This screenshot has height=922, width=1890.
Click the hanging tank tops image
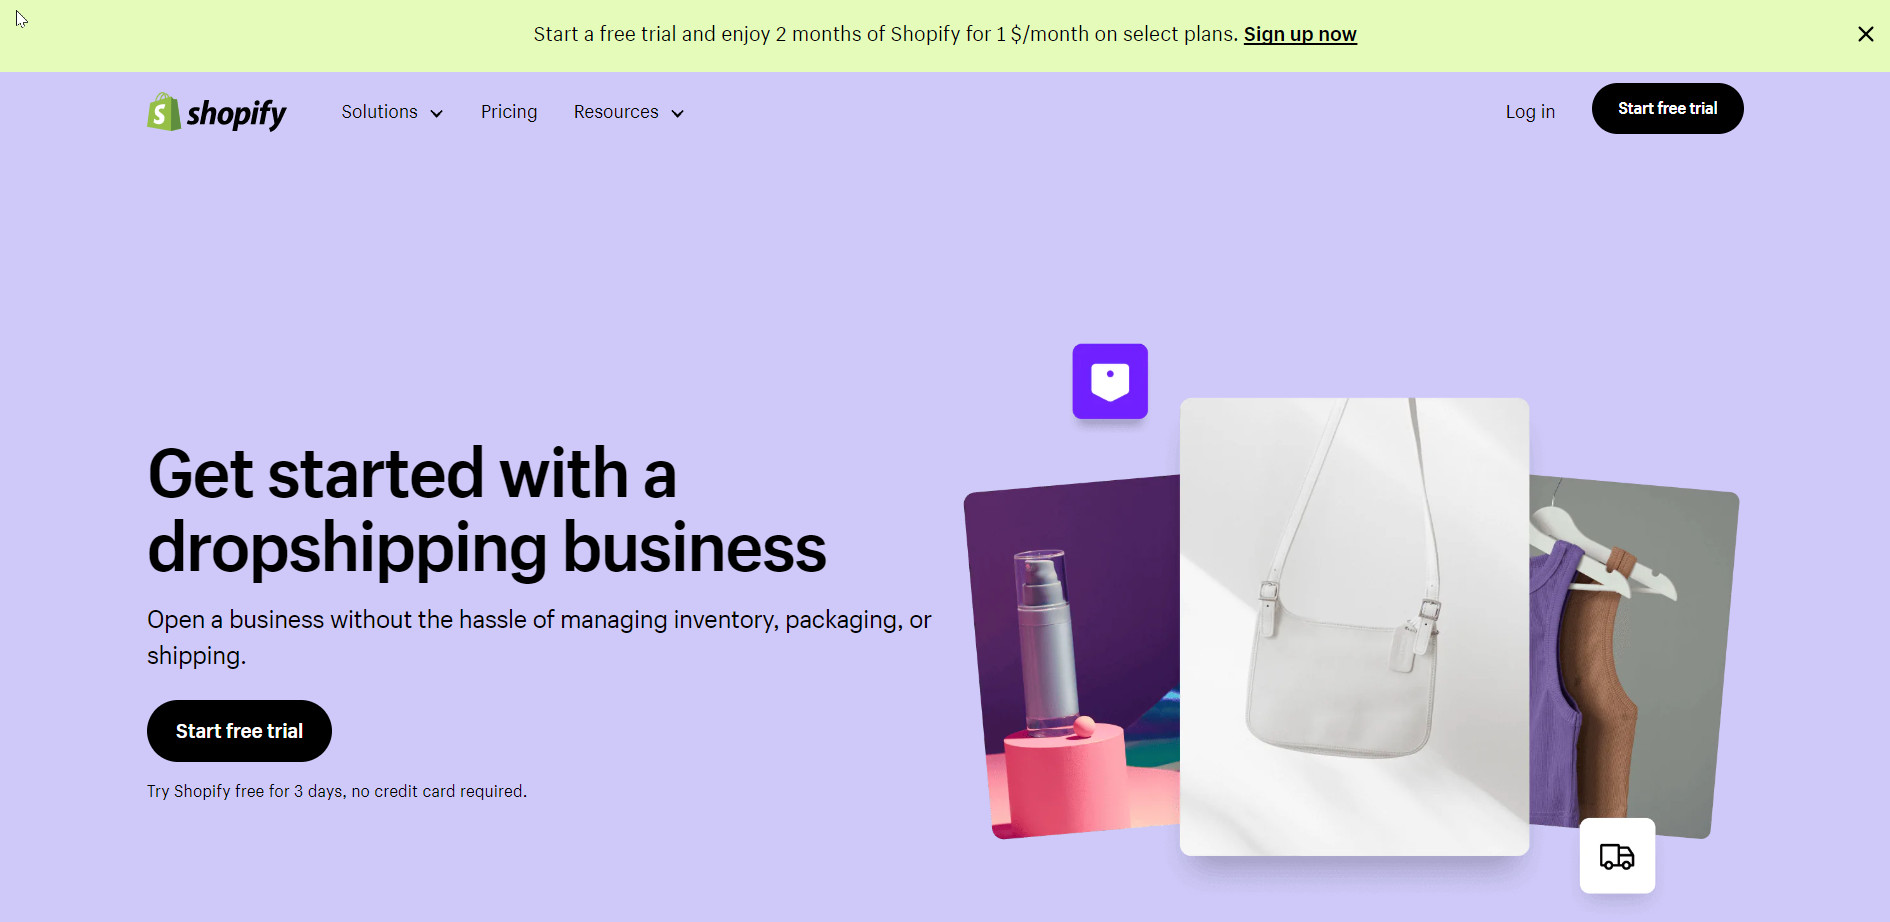coord(1632,658)
